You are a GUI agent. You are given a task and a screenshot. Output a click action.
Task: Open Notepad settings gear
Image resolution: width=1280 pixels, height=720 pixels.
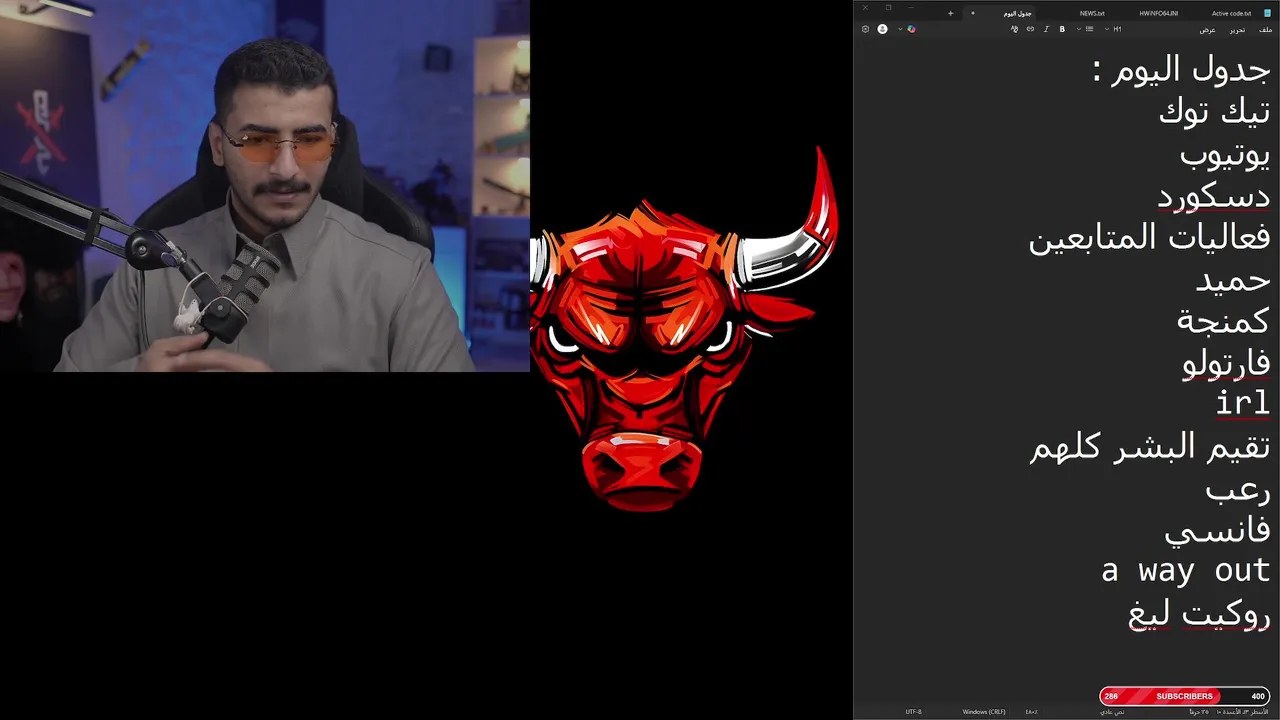[x=865, y=29]
